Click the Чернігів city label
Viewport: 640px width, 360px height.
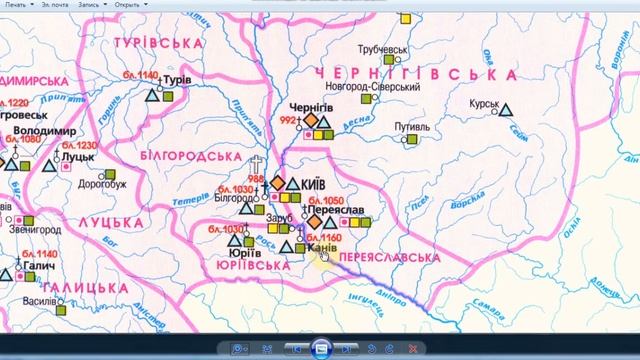tap(311, 108)
